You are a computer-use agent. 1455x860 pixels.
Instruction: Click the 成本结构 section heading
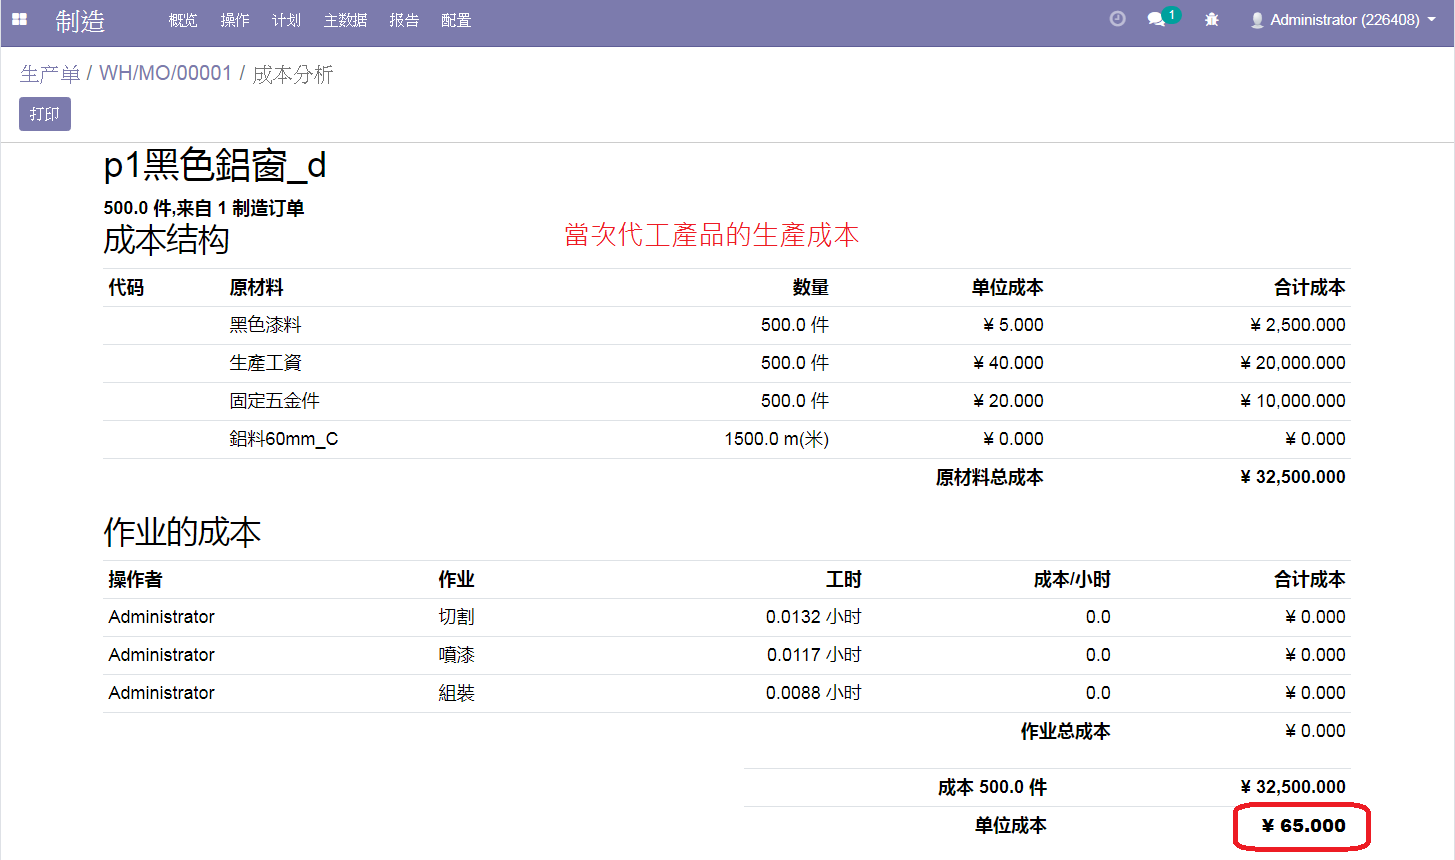click(x=166, y=240)
